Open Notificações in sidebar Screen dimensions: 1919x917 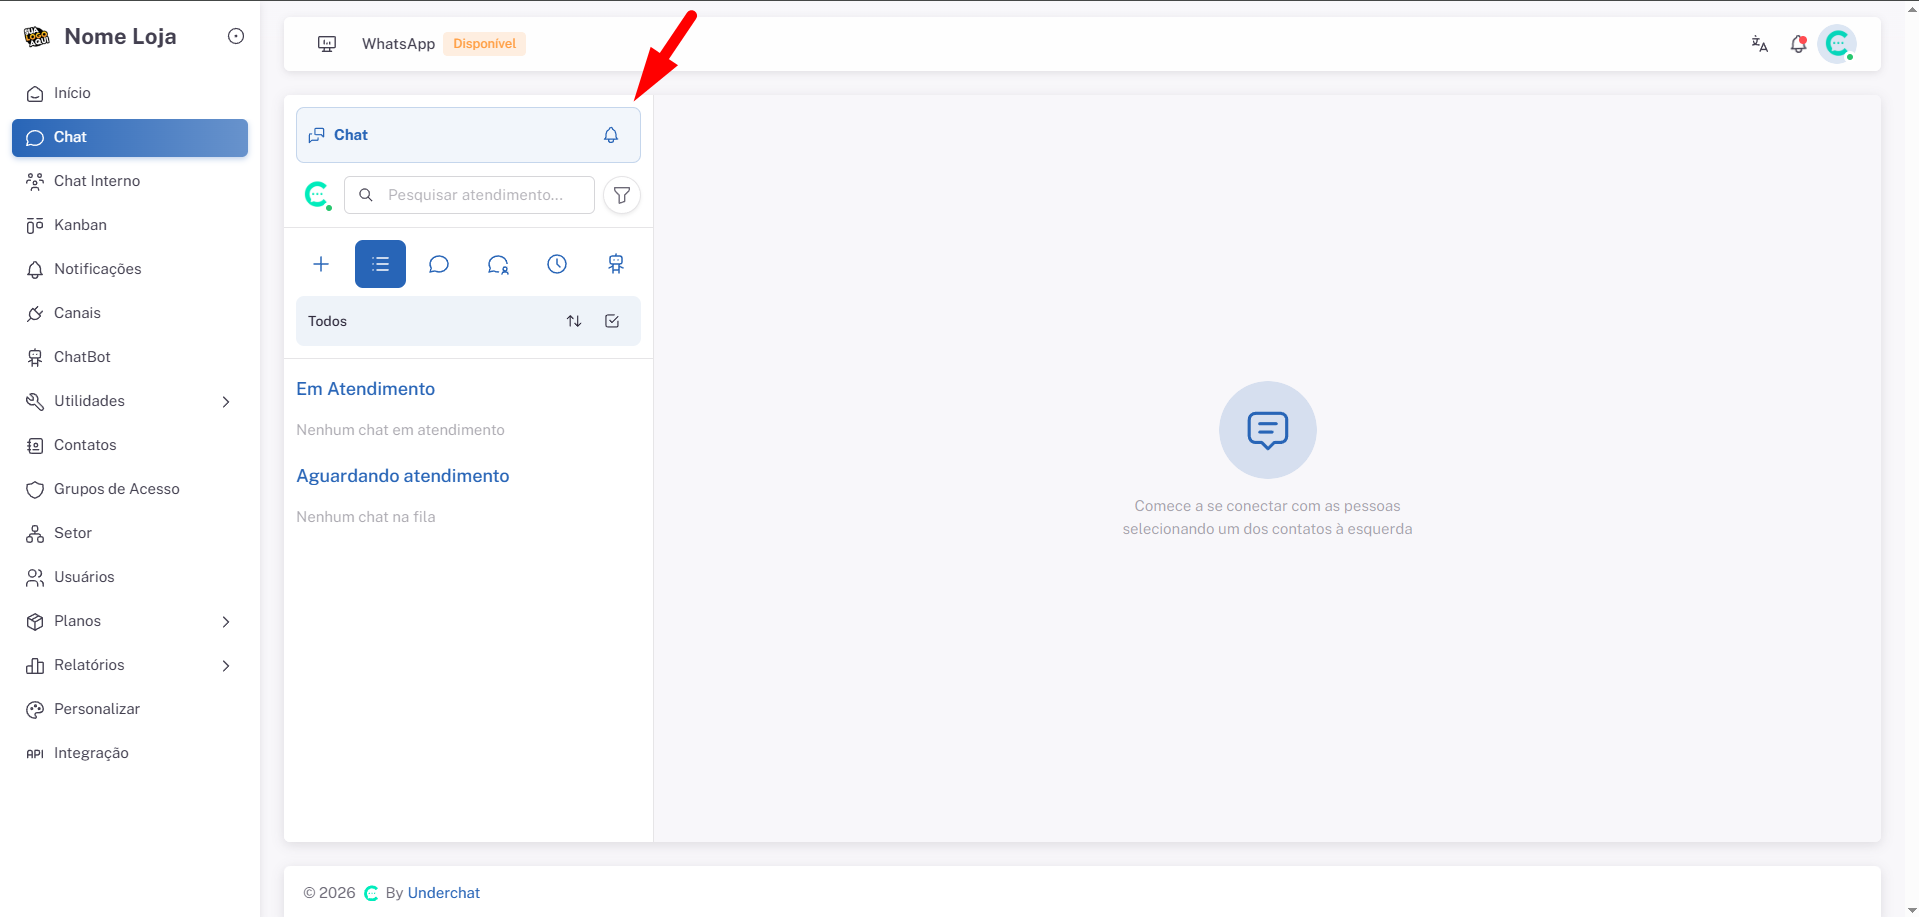click(x=130, y=269)
